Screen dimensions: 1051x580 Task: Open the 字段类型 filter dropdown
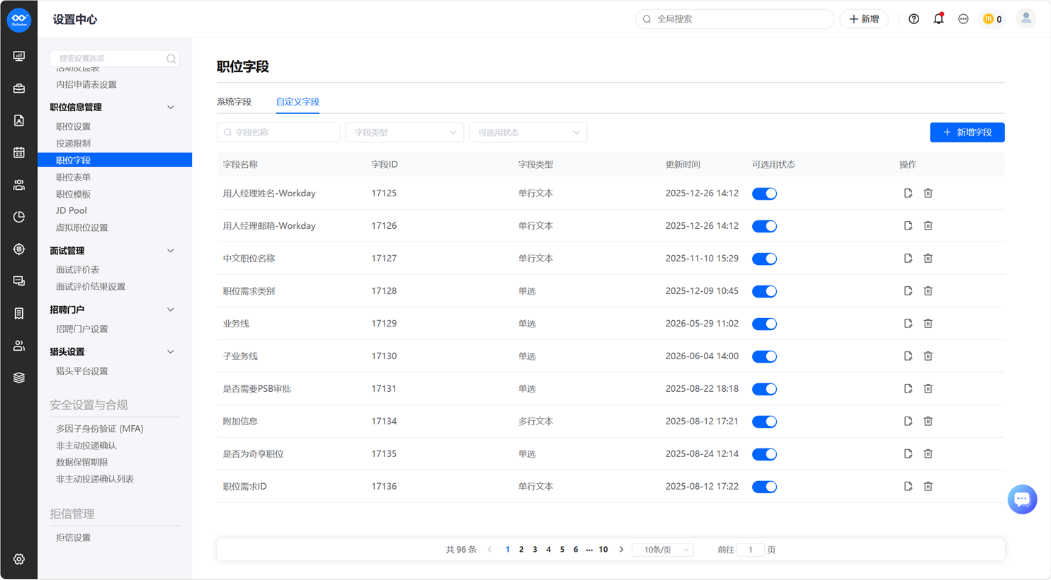(404, 132)
